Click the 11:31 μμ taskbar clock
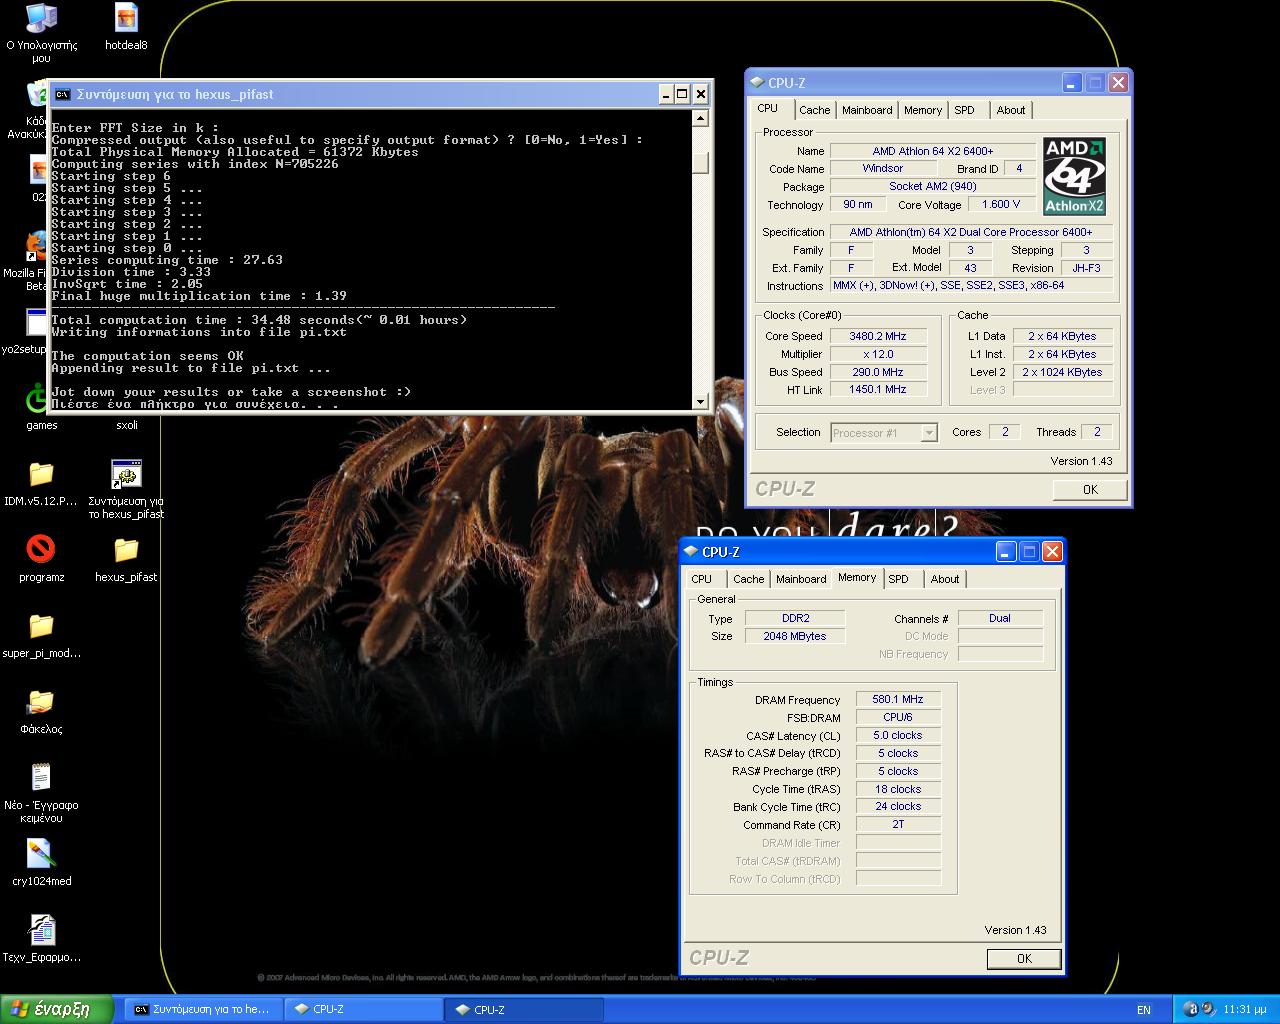The height and width of the screenshot is (1024, 1280). 1245,1009
